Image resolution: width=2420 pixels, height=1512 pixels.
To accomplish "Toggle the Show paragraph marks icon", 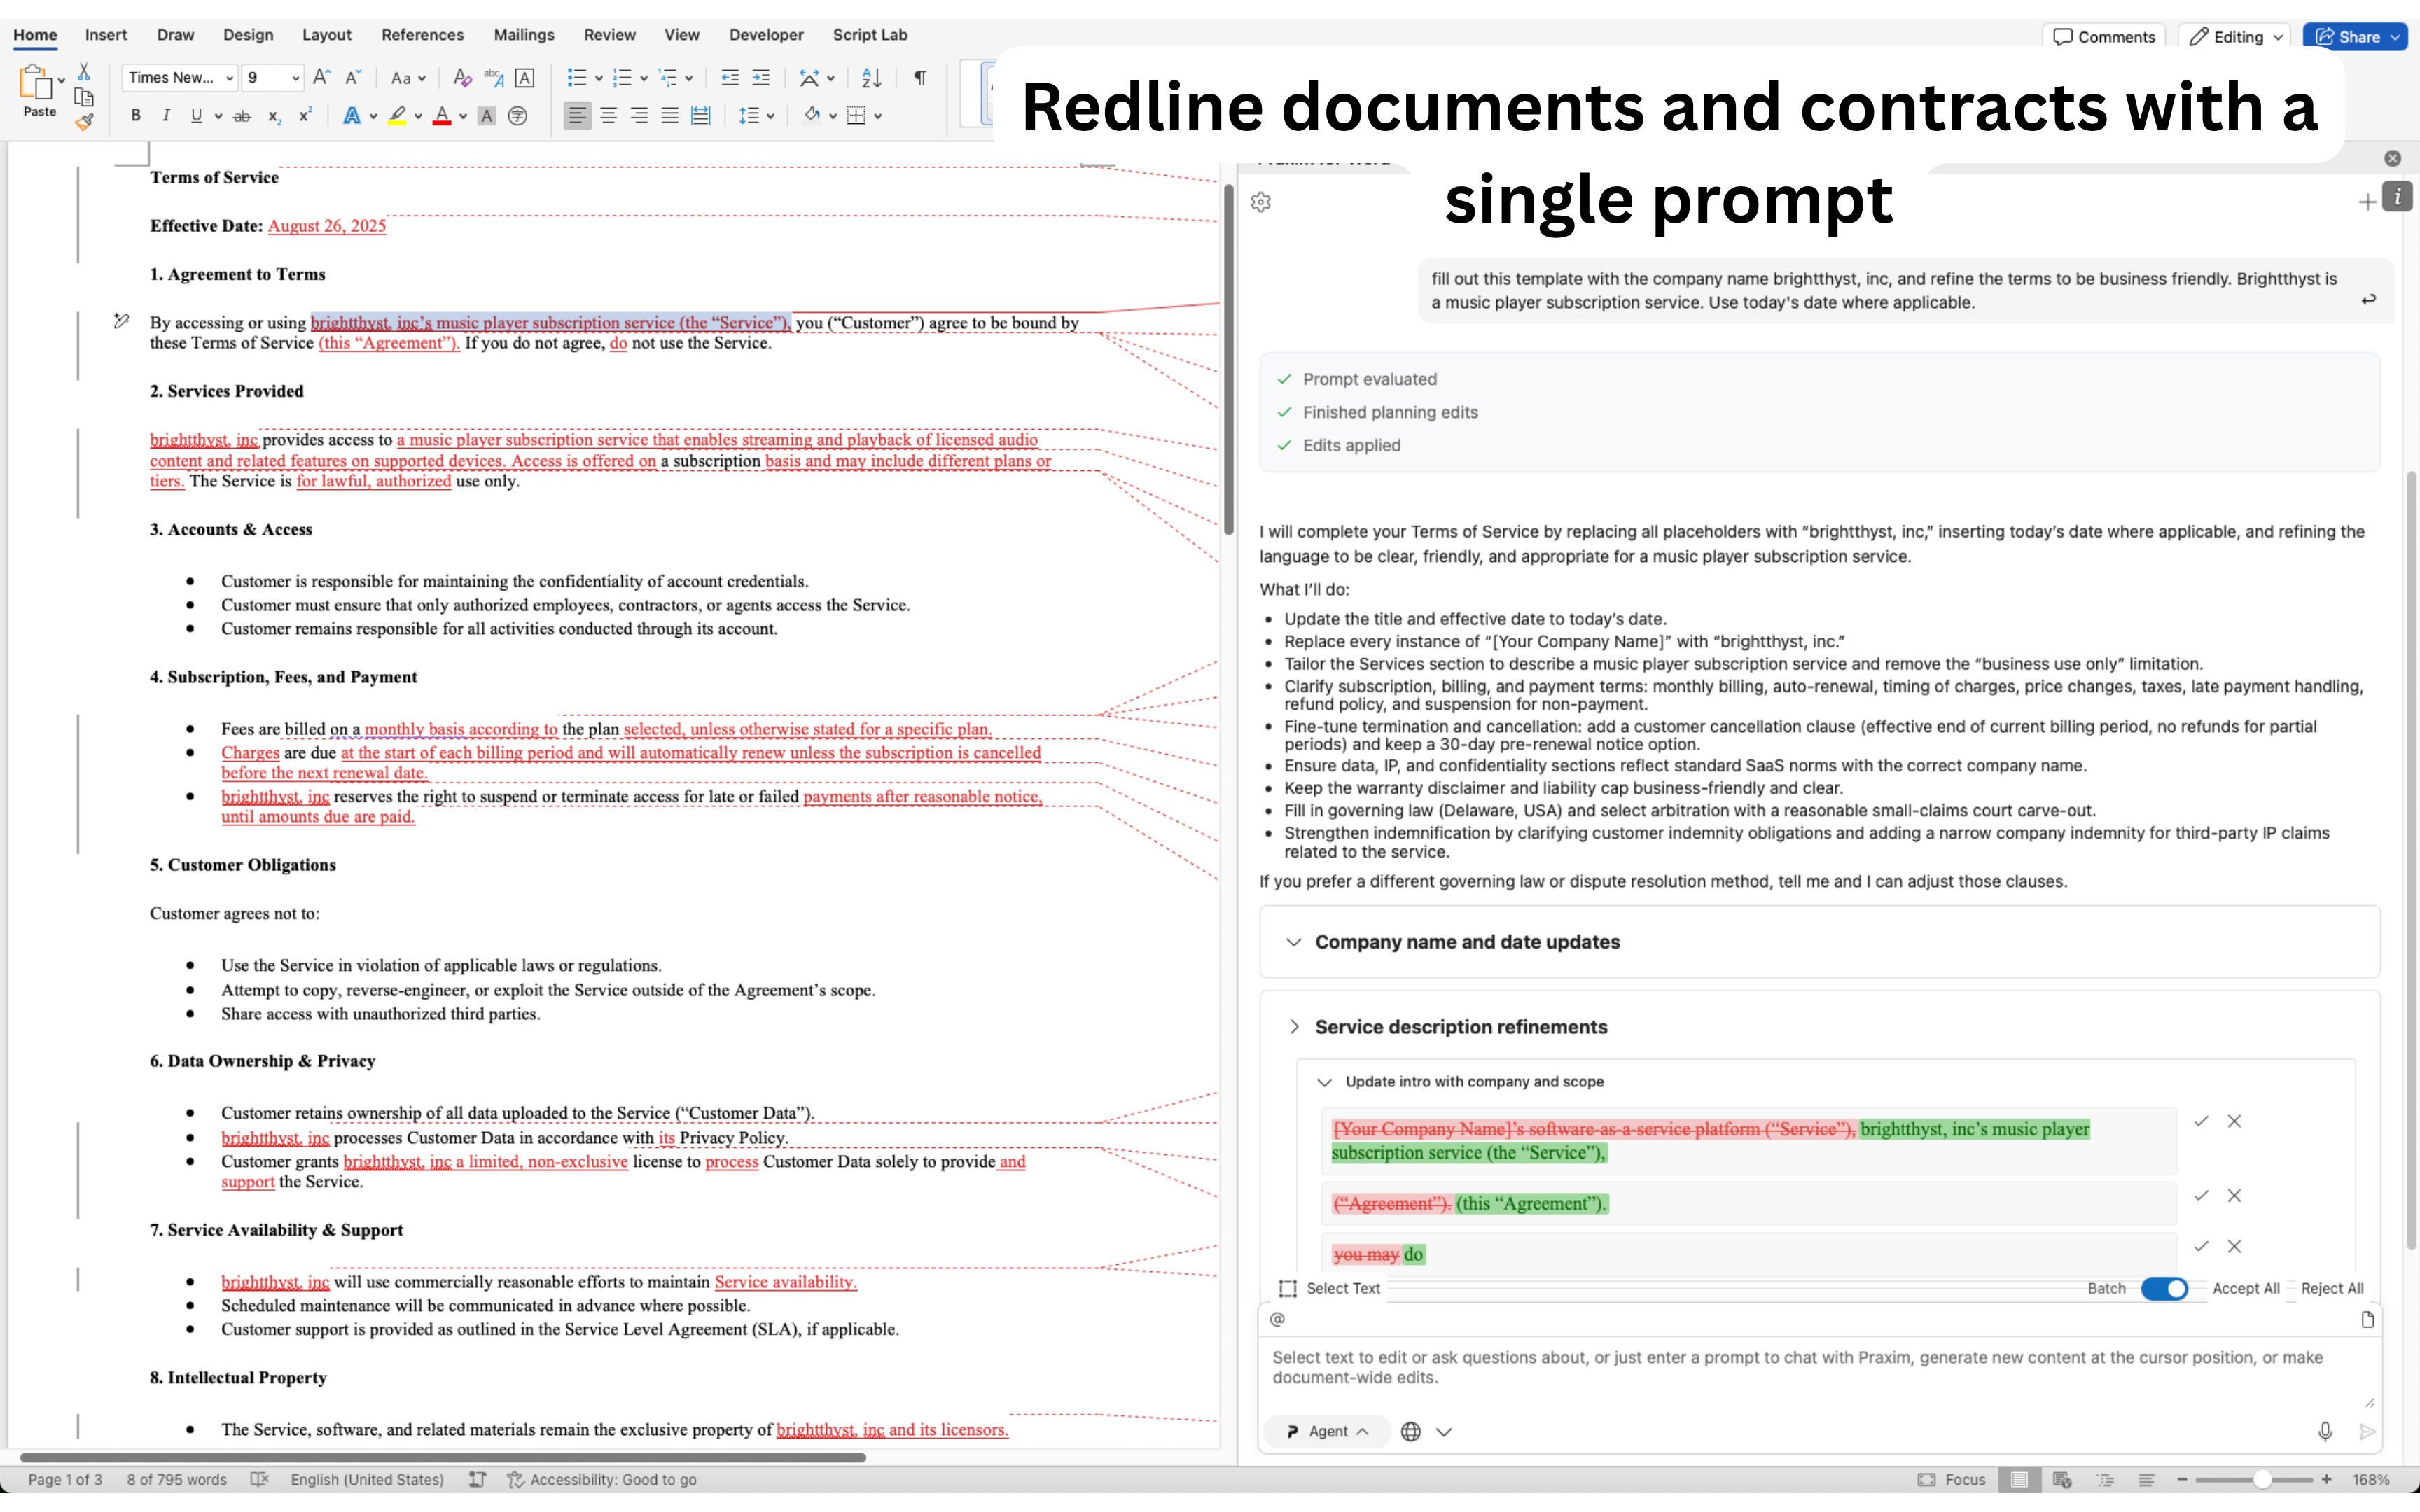I will pyautogui.click(x=920, y=78).
